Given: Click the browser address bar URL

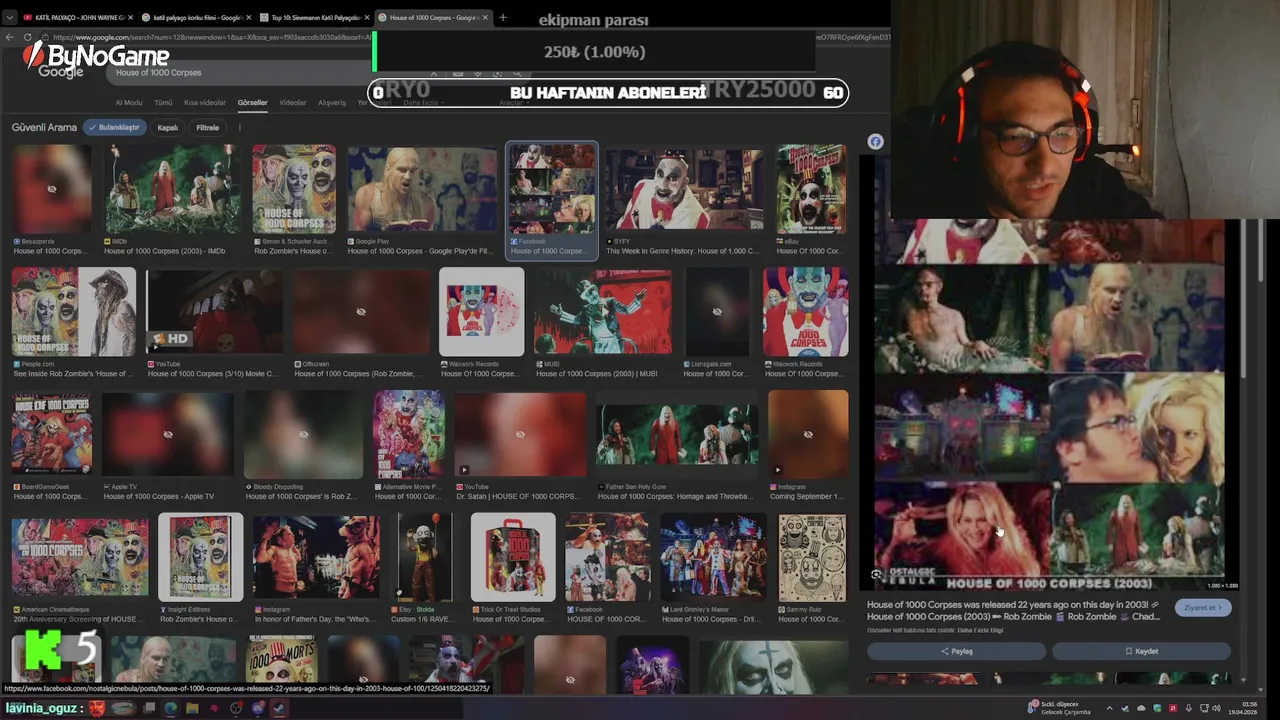Looking at the screenshot, I should [210, 37].
